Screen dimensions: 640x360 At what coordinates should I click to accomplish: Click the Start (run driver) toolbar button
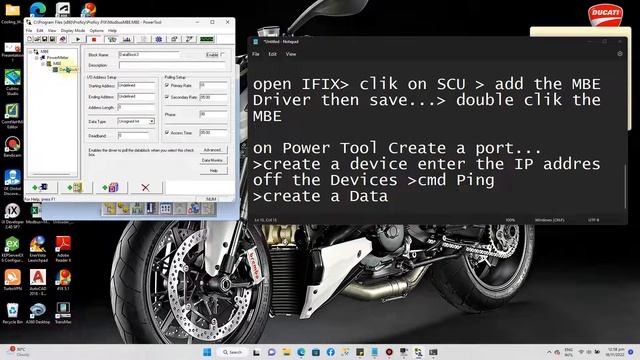click(78, 39)
